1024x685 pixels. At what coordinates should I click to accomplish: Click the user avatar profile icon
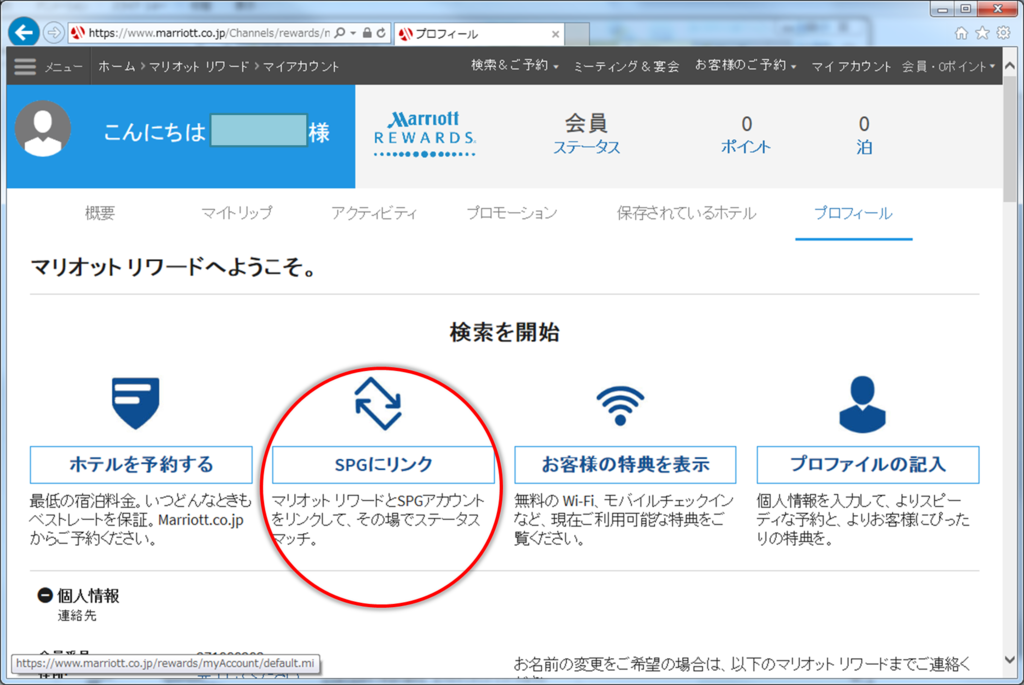43,129
